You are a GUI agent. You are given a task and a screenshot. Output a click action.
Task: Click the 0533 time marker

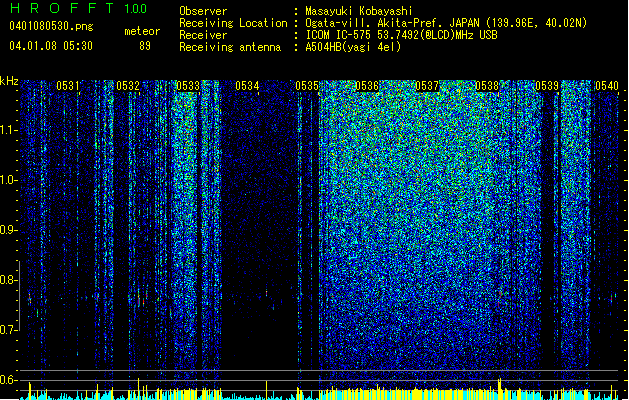(188, 86)
